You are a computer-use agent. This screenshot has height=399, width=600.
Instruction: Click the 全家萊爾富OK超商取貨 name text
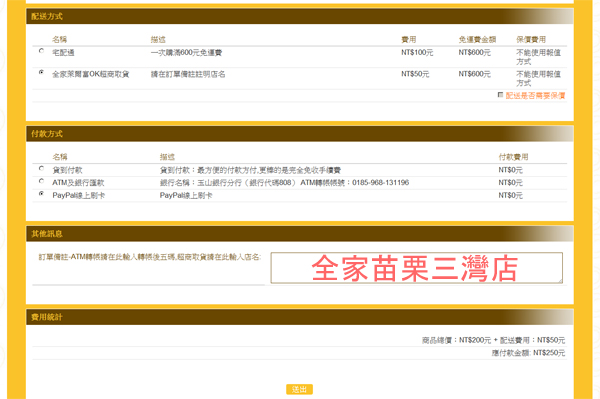click(x=91, y=74)
